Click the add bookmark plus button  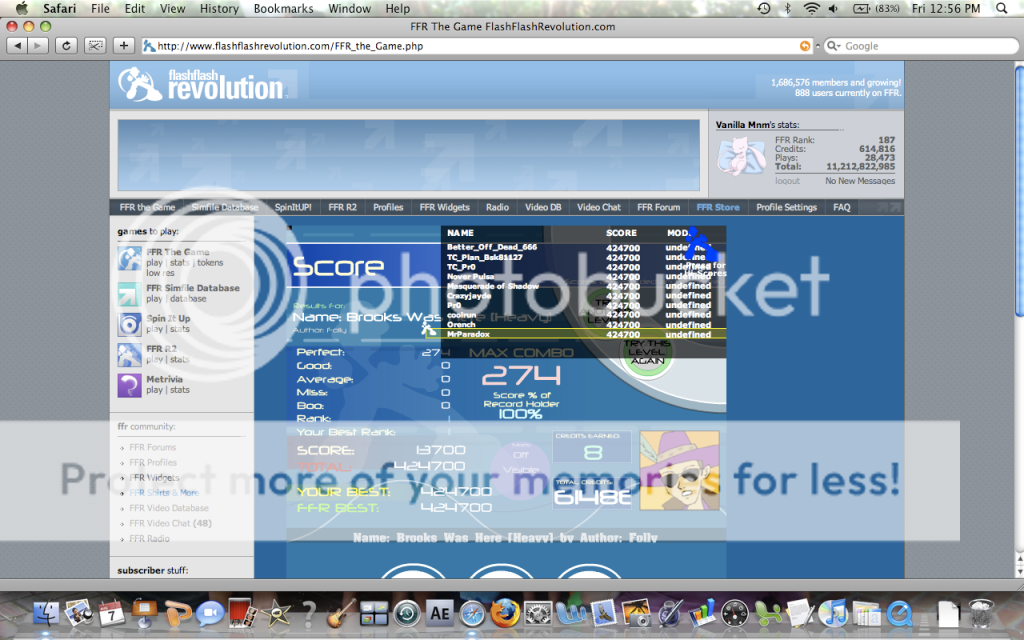pyautogui.click(x=124, y=46)
